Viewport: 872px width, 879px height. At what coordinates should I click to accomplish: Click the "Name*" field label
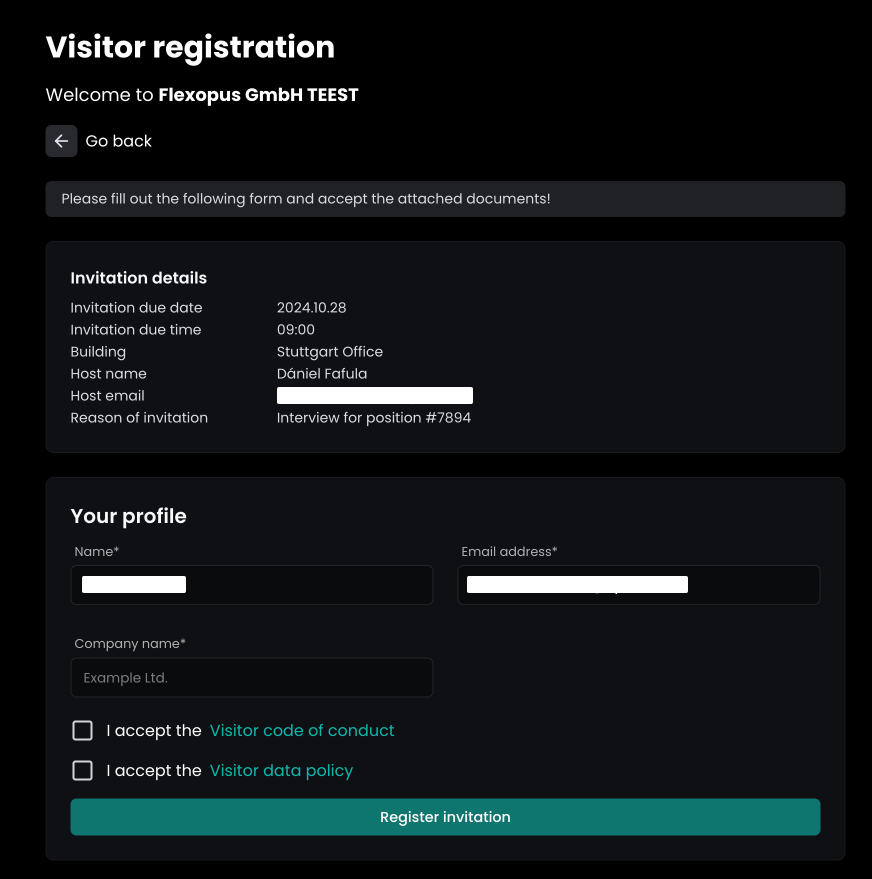(97, 551)
